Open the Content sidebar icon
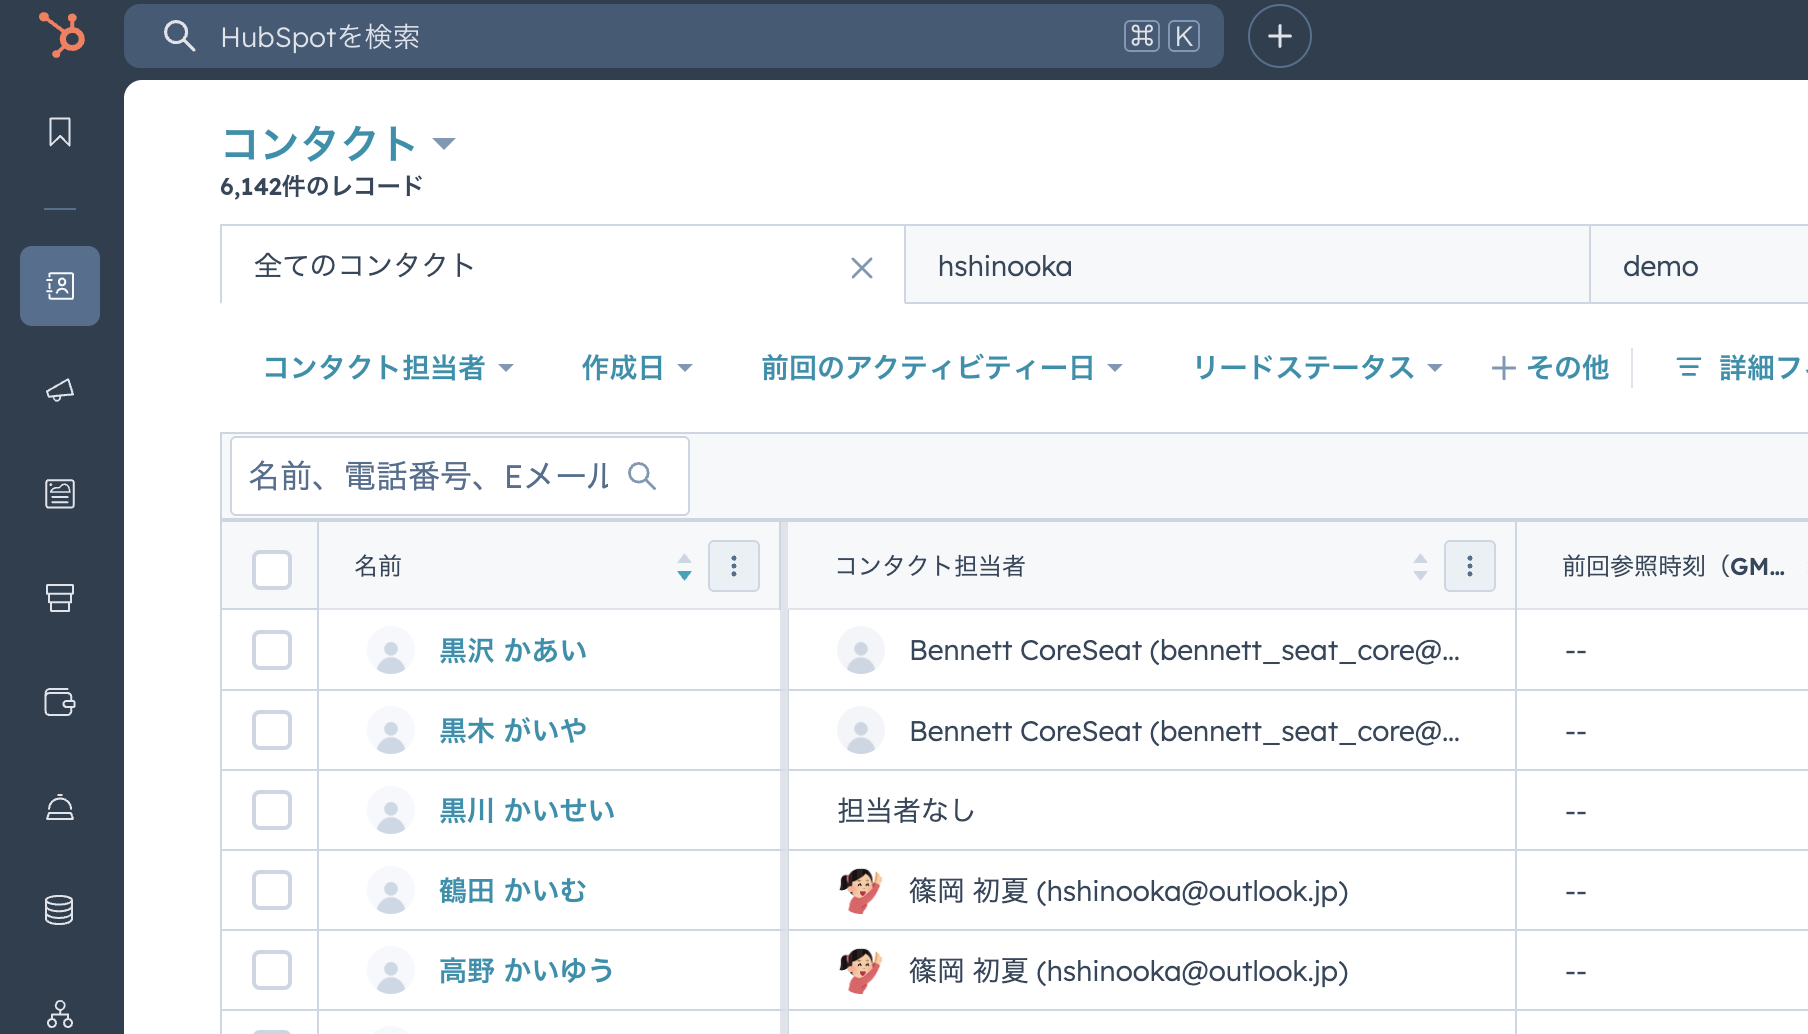Image resolution: width=1808 pixels, height=1034 pixels. click(x=60, y=494)
